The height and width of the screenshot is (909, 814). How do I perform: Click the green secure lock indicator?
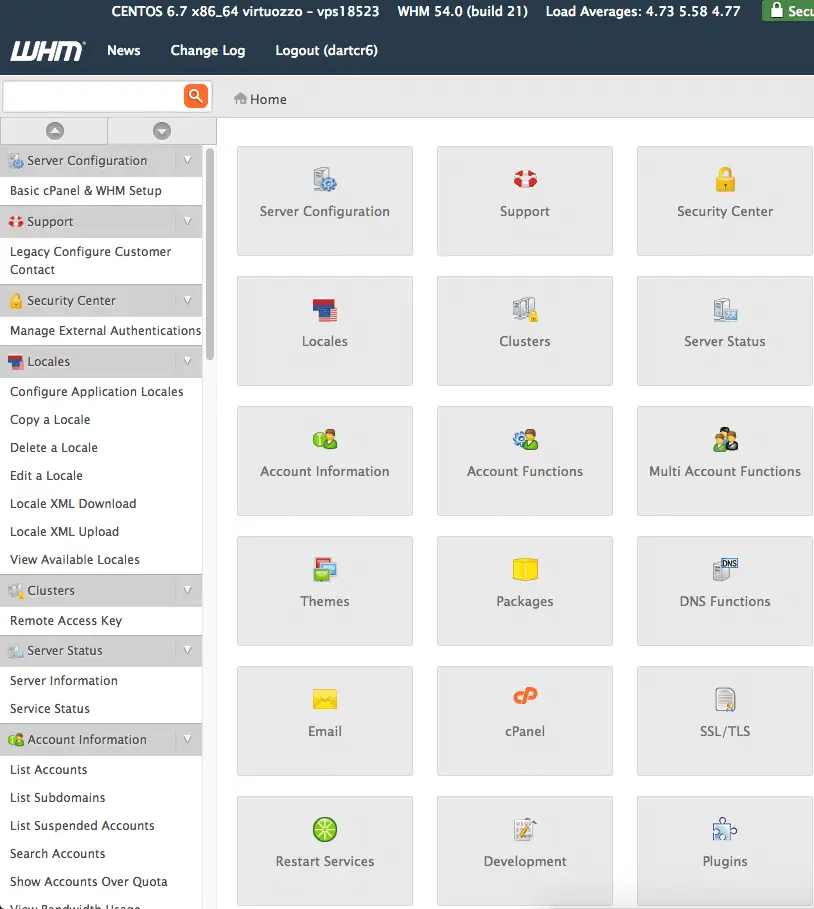788,10
